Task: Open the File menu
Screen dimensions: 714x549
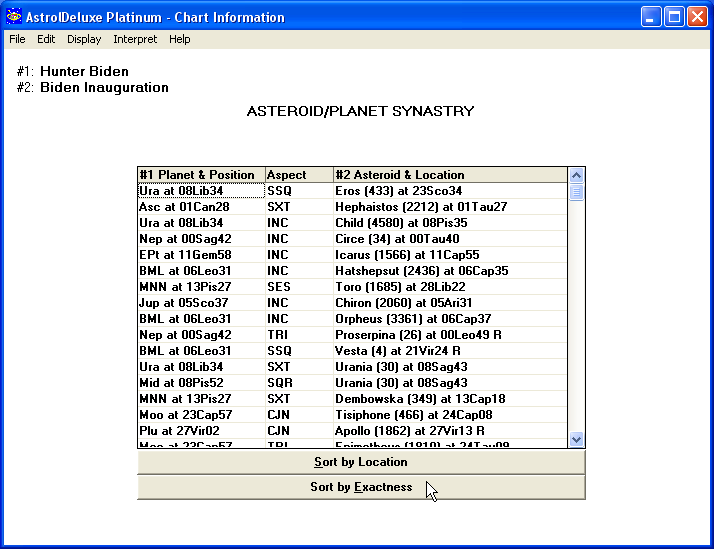Action: [17, 39]
